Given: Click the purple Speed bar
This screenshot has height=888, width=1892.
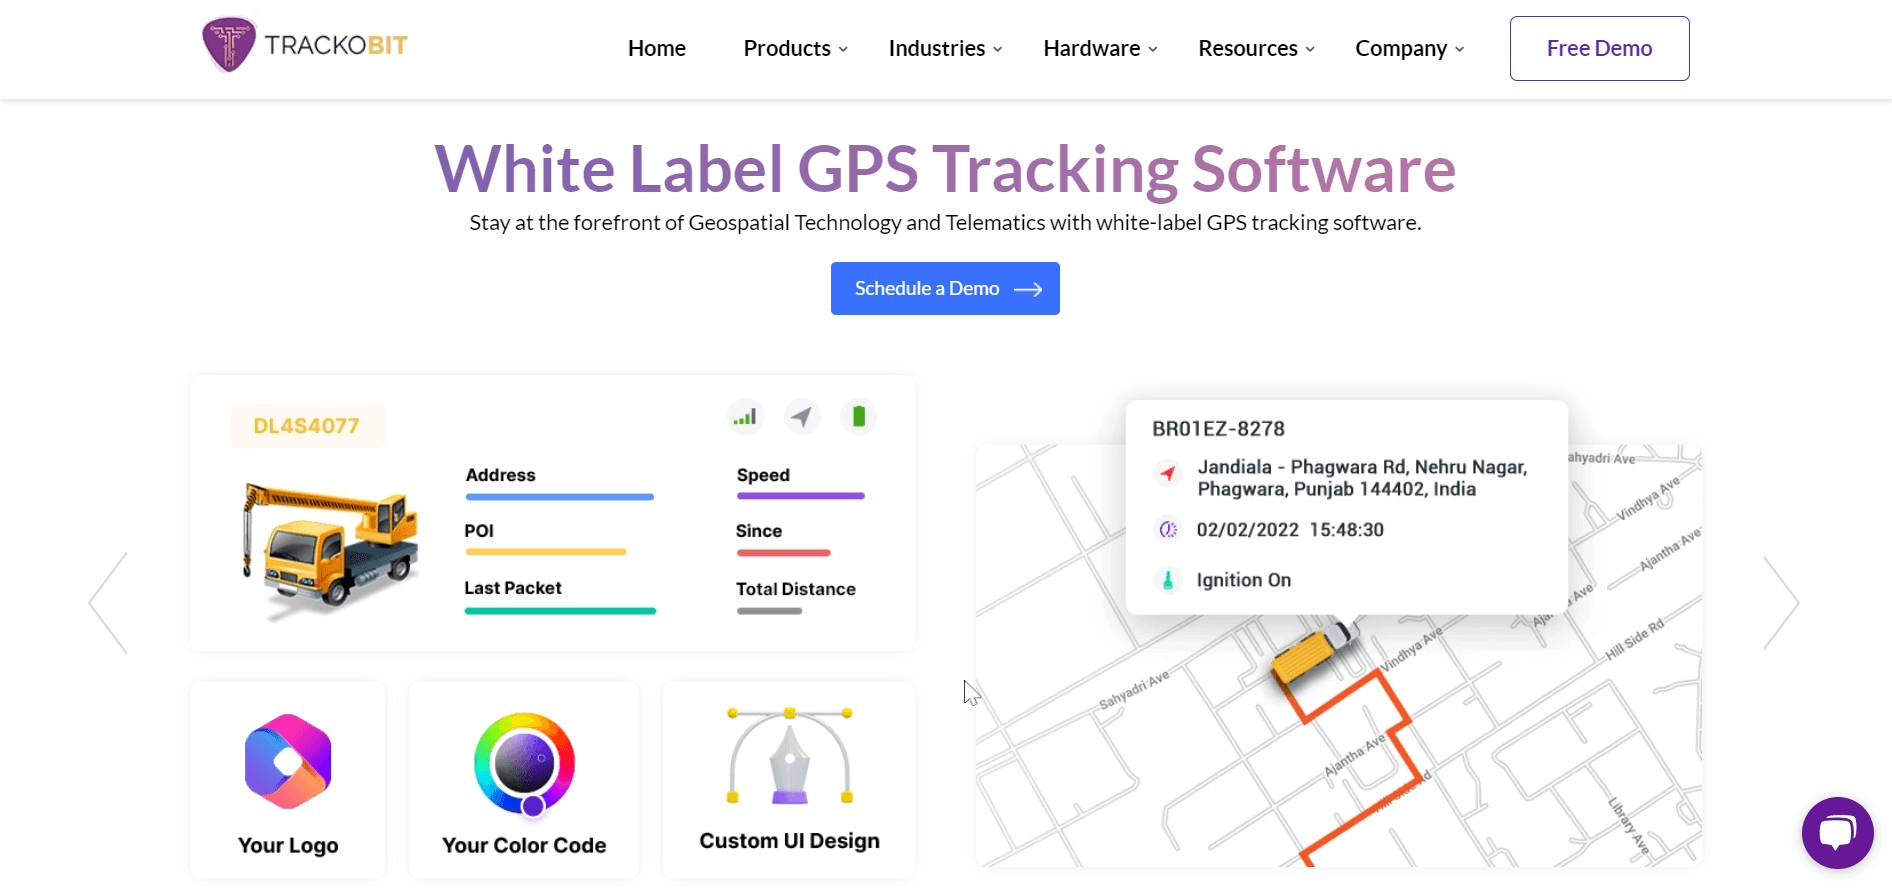Looking at the screenshot, I should click(801, 496).
